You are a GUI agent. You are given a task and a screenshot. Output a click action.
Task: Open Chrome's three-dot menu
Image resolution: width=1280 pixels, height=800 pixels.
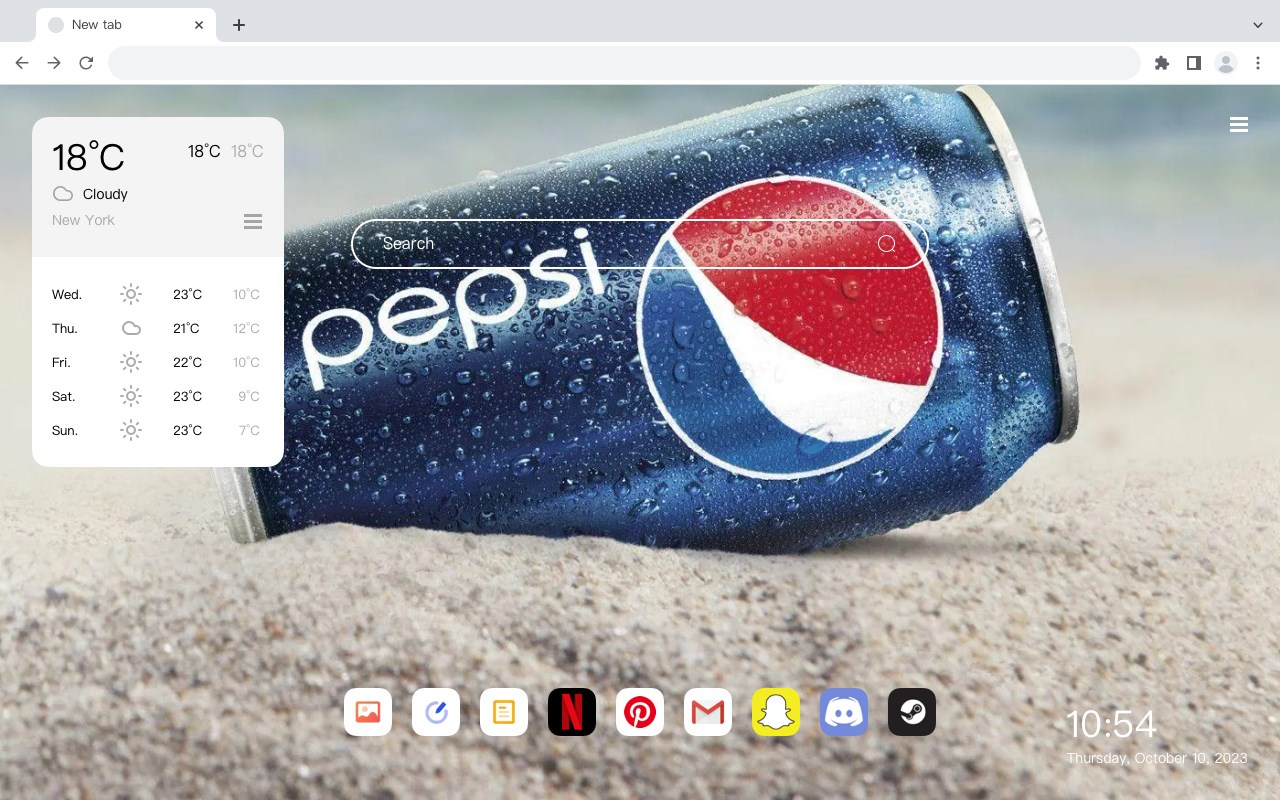click(1258, 63)
